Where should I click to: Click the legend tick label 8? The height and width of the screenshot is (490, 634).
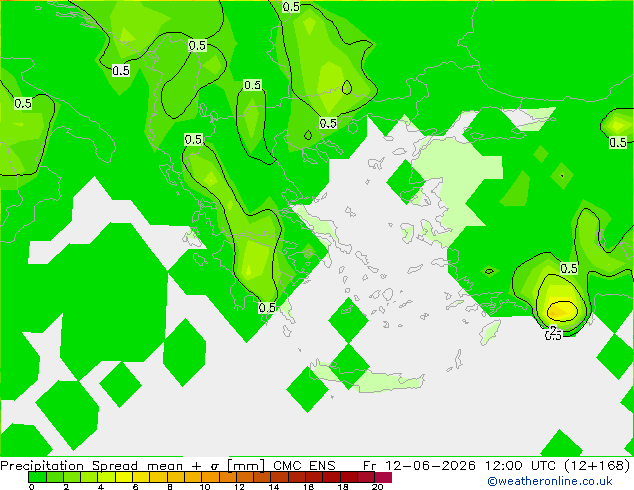(170, 487)
